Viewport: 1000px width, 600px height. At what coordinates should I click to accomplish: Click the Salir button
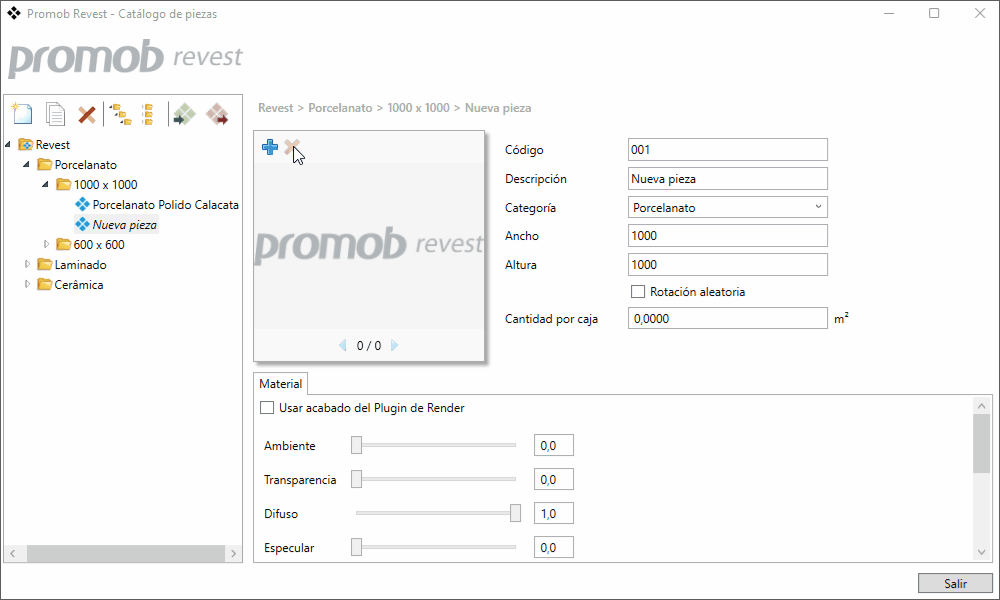point(955,583)
